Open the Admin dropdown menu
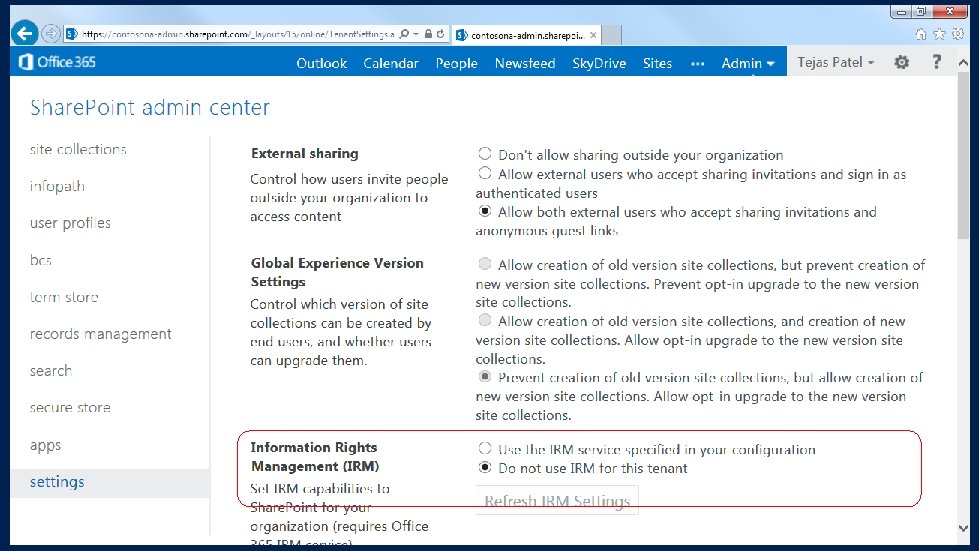Image resolution: width=979 pixels, height=551 pixels. 747,63
